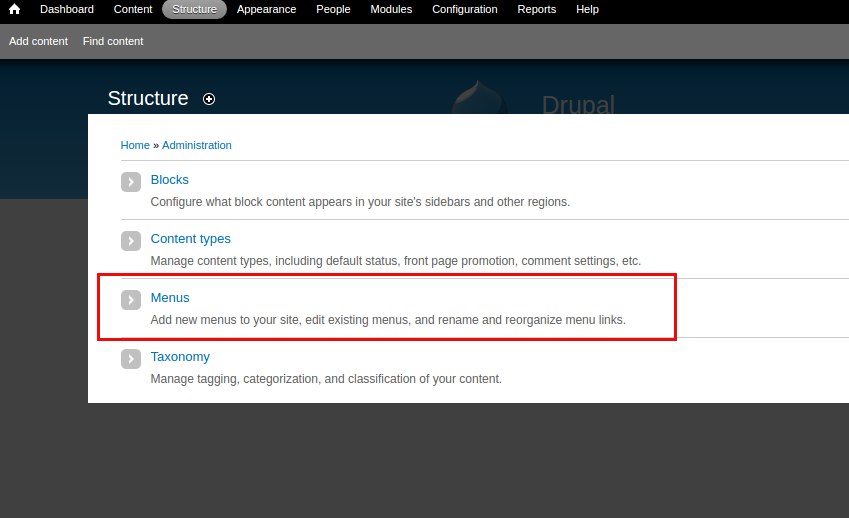The width and height of the screenshot is (849, 518).
Task: Open the Reports menu item
Action: 537,9
